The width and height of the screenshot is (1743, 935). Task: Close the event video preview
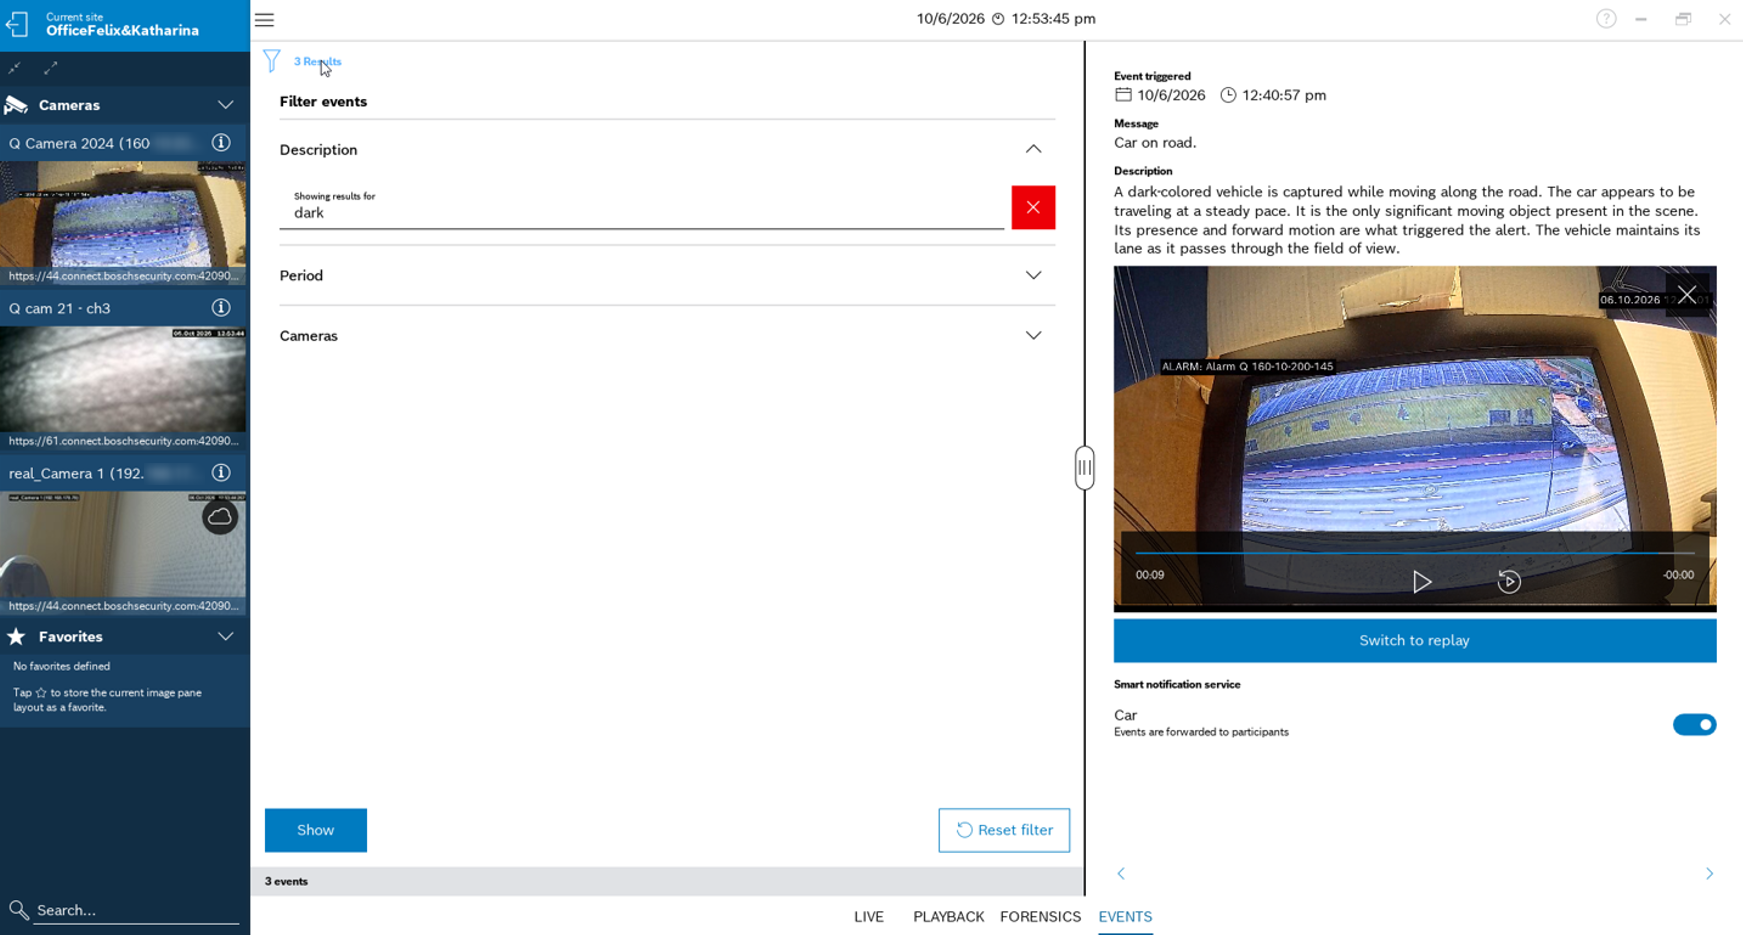click(1687, 295)
